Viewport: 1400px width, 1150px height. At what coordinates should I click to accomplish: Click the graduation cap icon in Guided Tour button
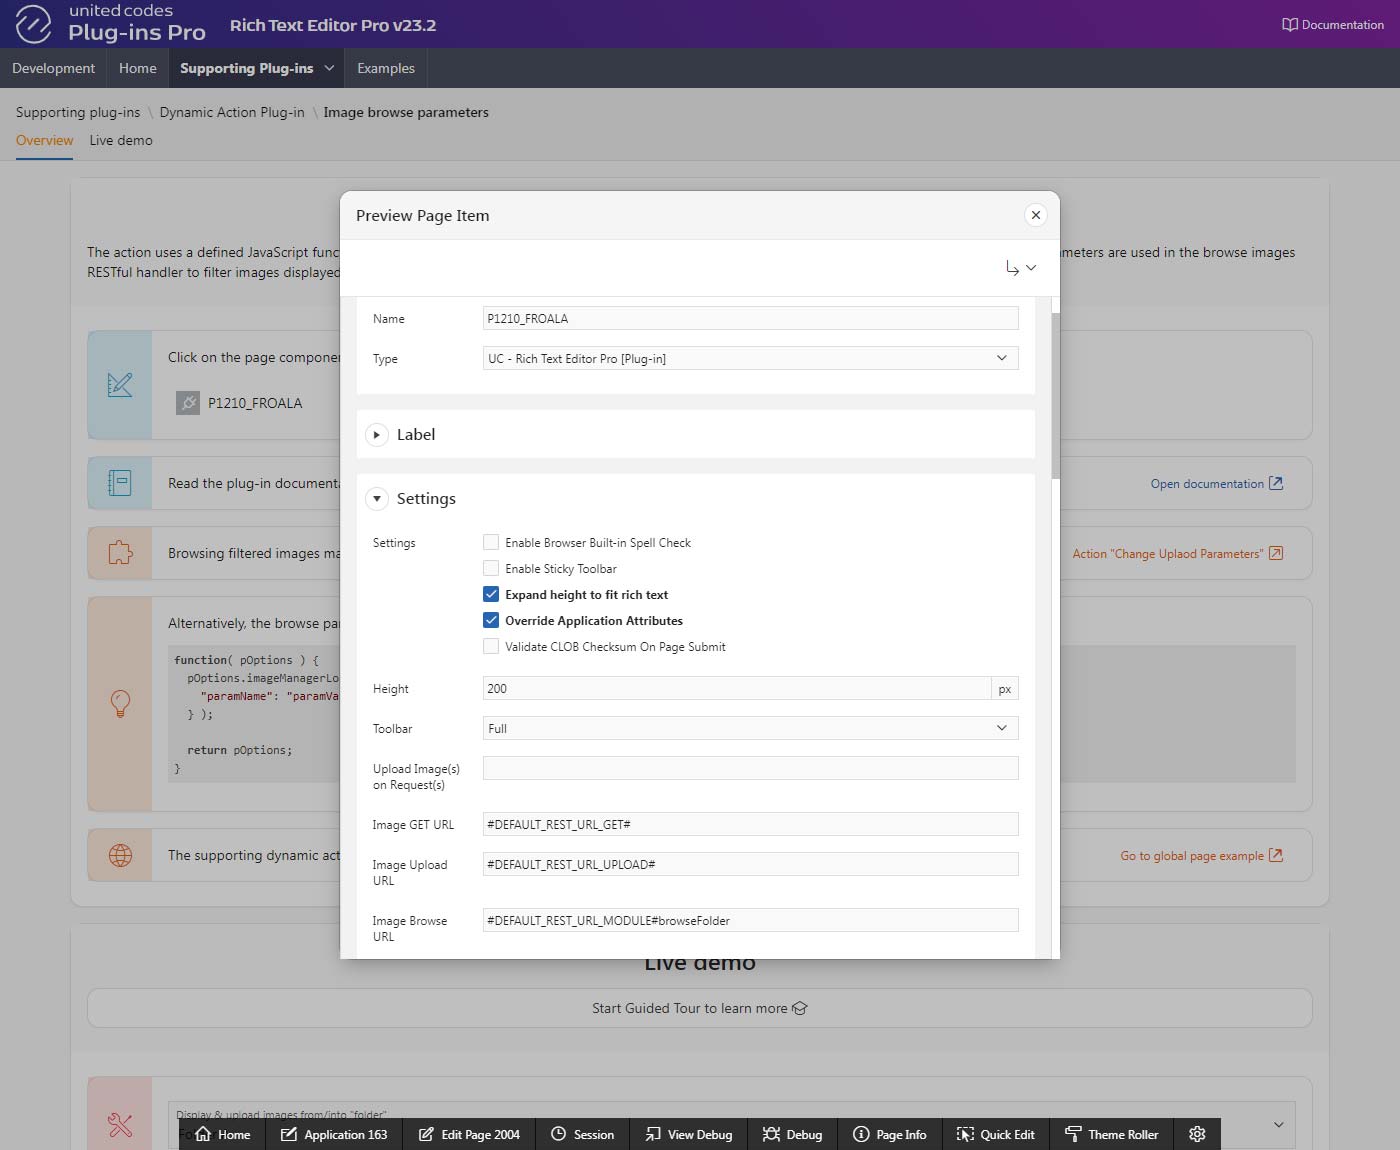(x=799, y=1008)
